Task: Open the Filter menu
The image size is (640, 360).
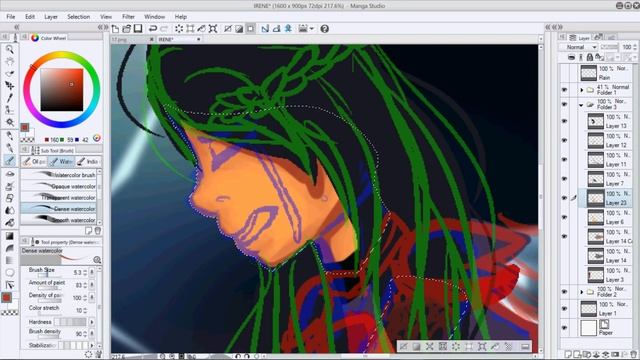Action: 129,17
